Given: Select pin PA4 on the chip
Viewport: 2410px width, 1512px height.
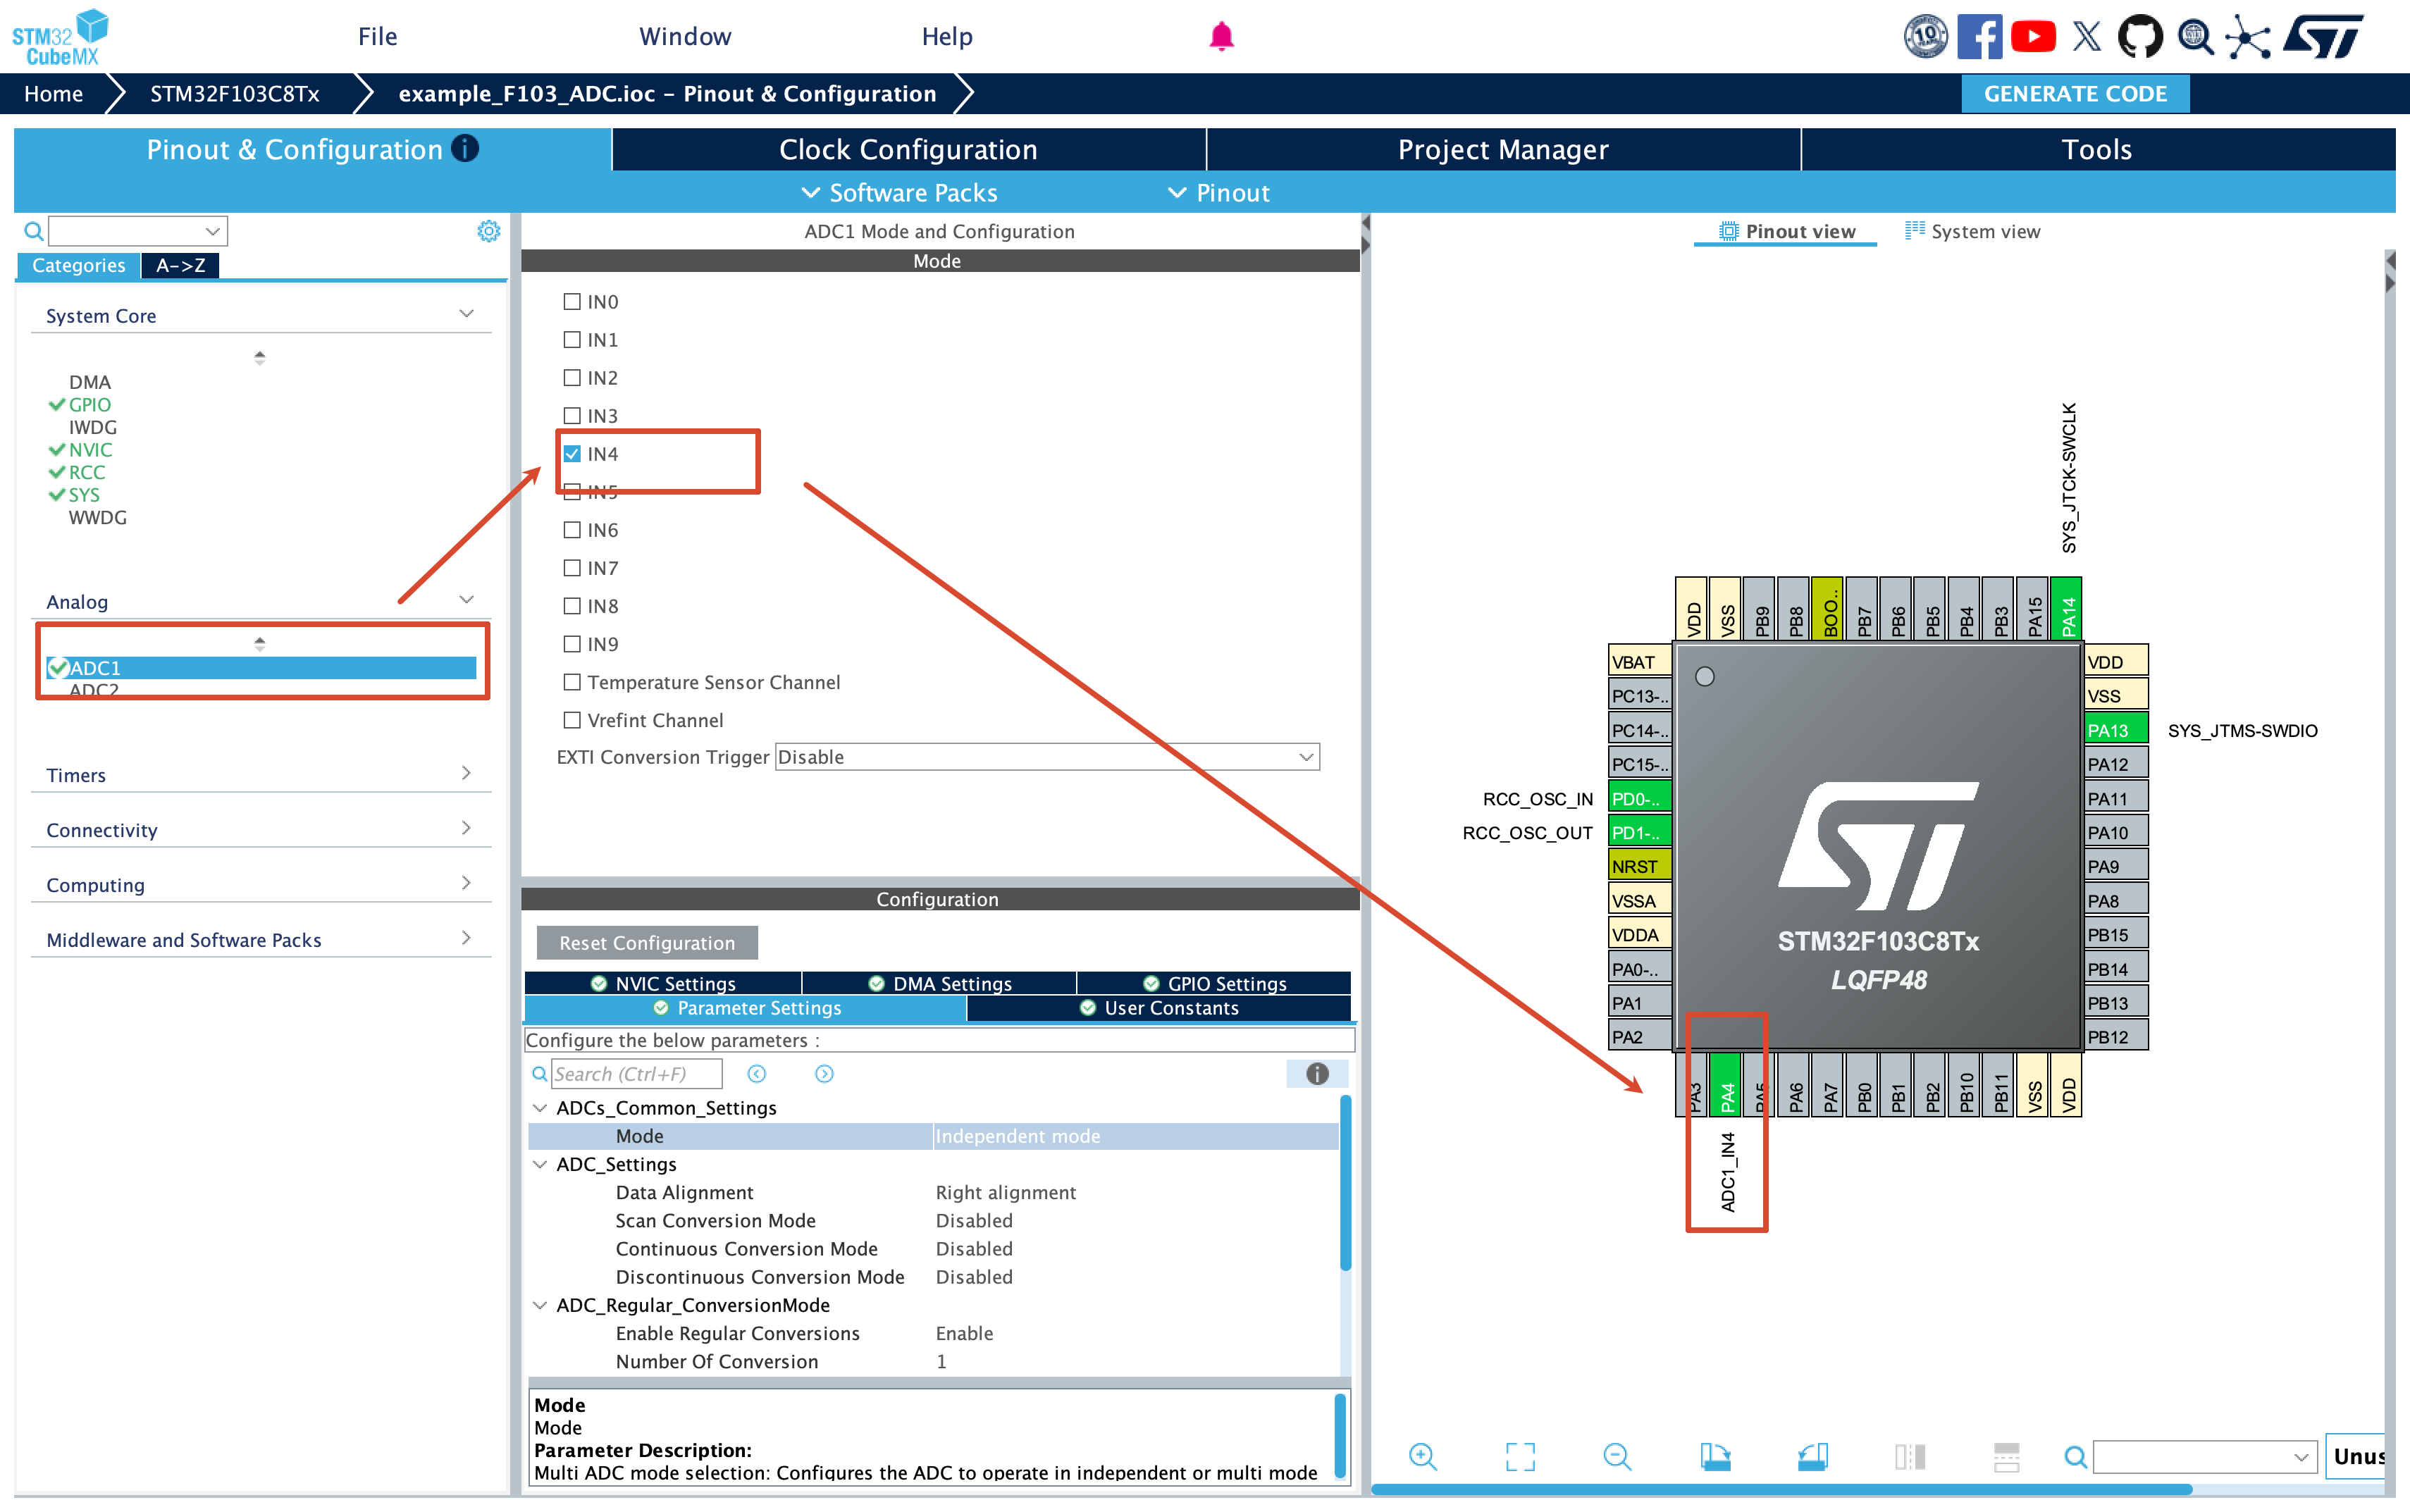Looking at the screenshot, I should [1726, 1084].
